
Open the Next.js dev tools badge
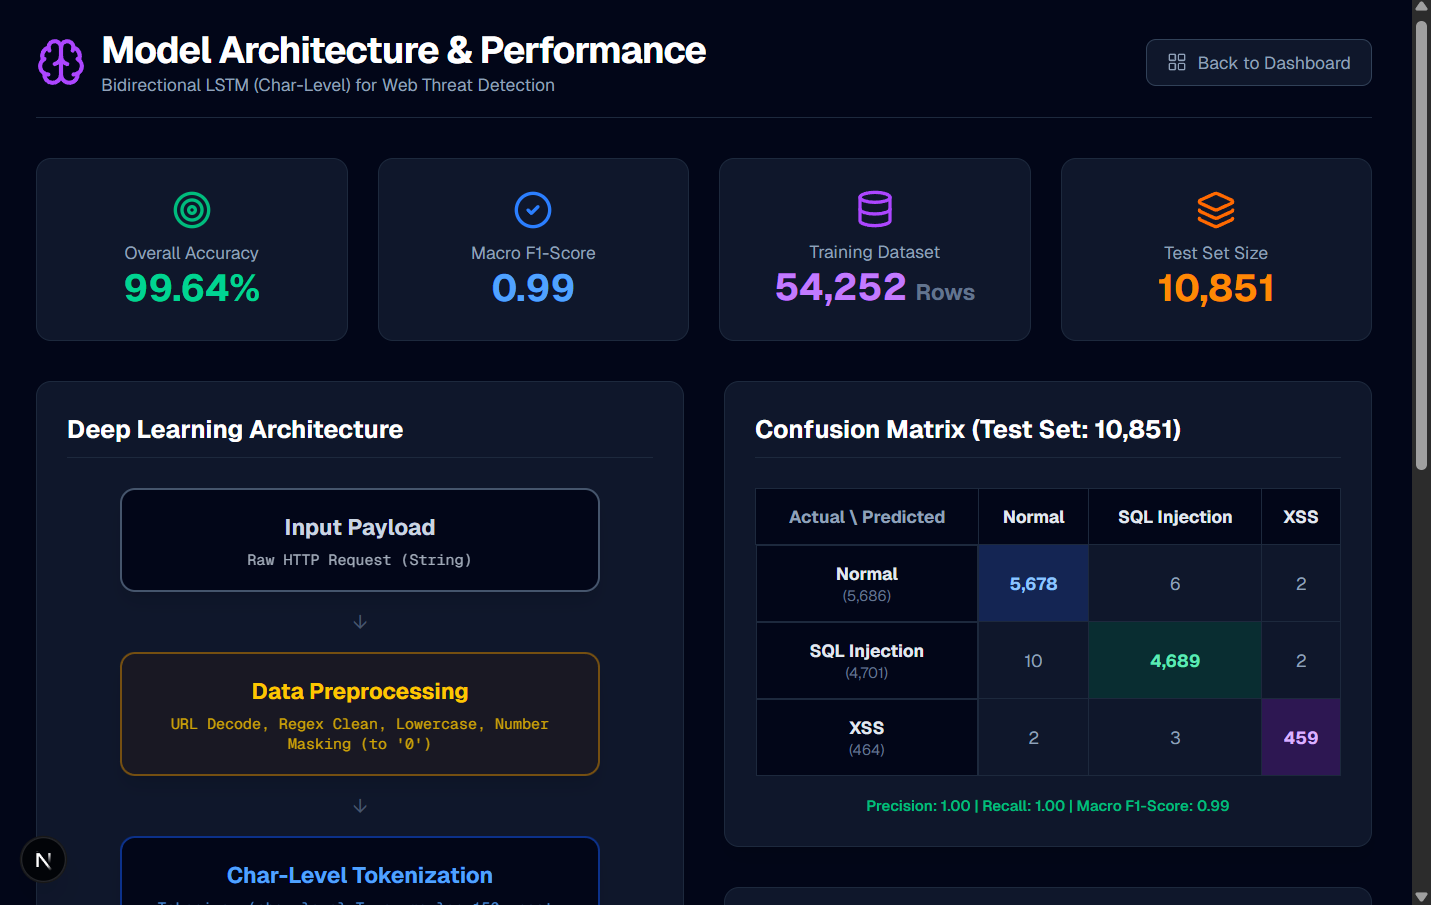[43, 860]
